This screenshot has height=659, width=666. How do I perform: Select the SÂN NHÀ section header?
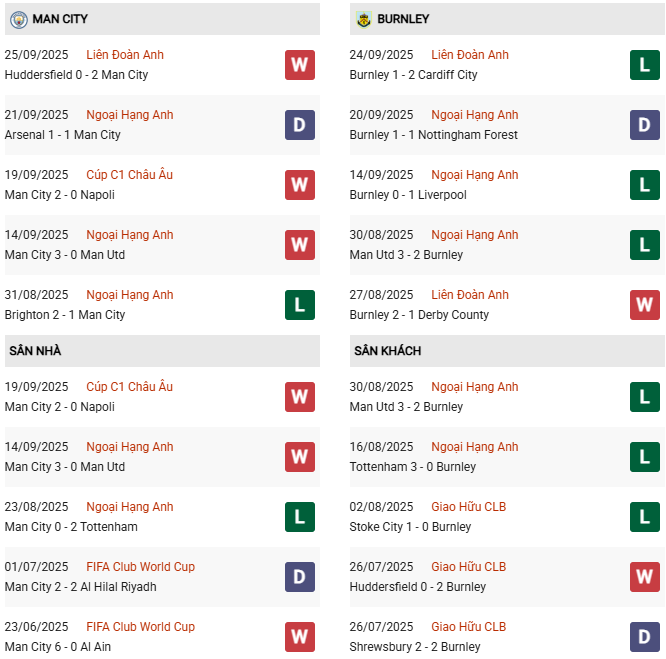click(35, 351)
